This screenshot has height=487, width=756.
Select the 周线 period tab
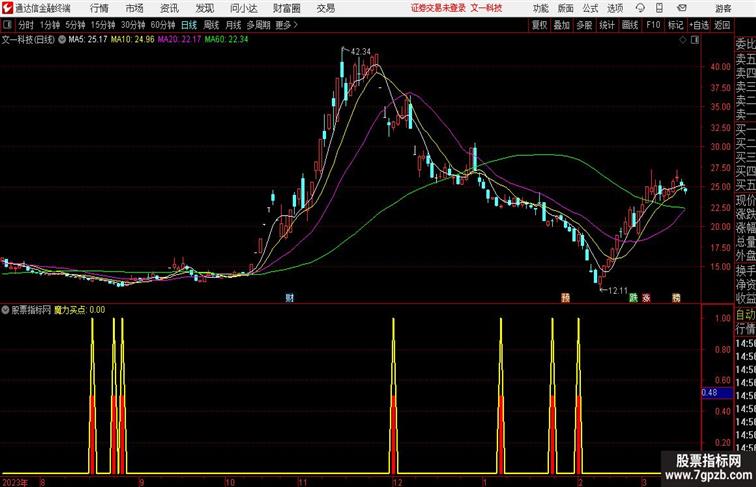pos(211,25)
